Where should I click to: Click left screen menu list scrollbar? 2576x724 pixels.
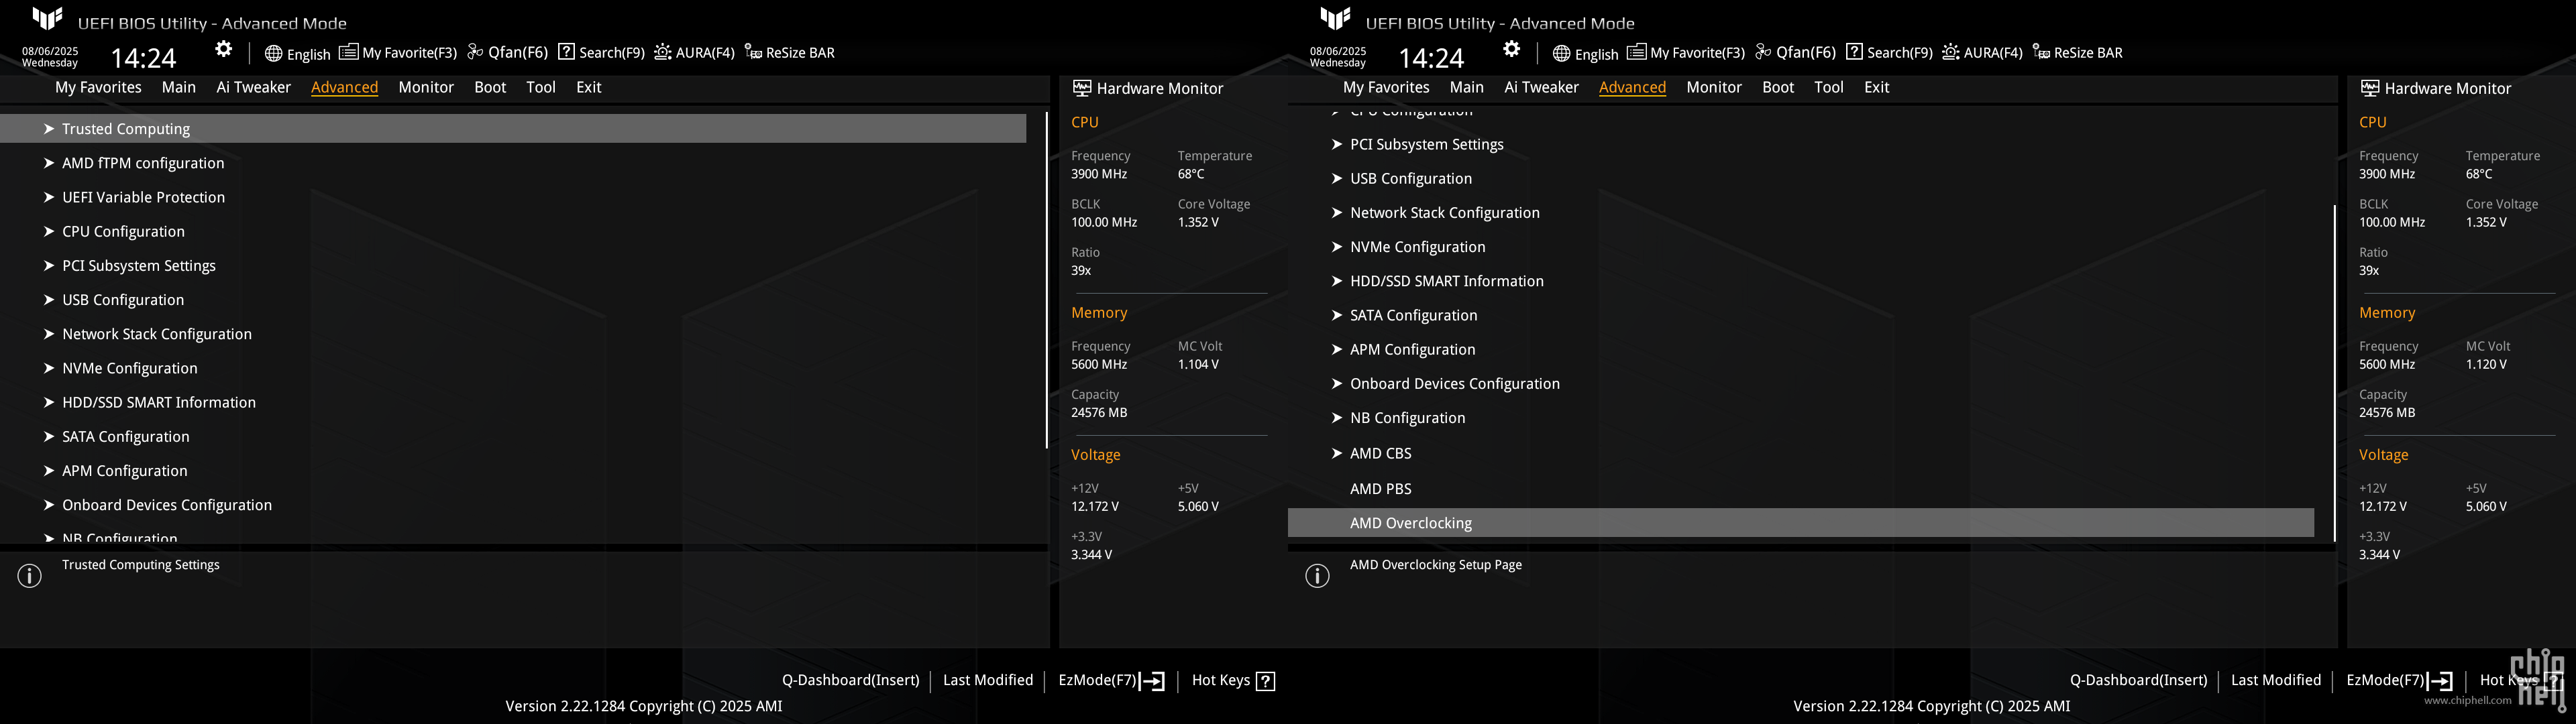click(1046, 280)
